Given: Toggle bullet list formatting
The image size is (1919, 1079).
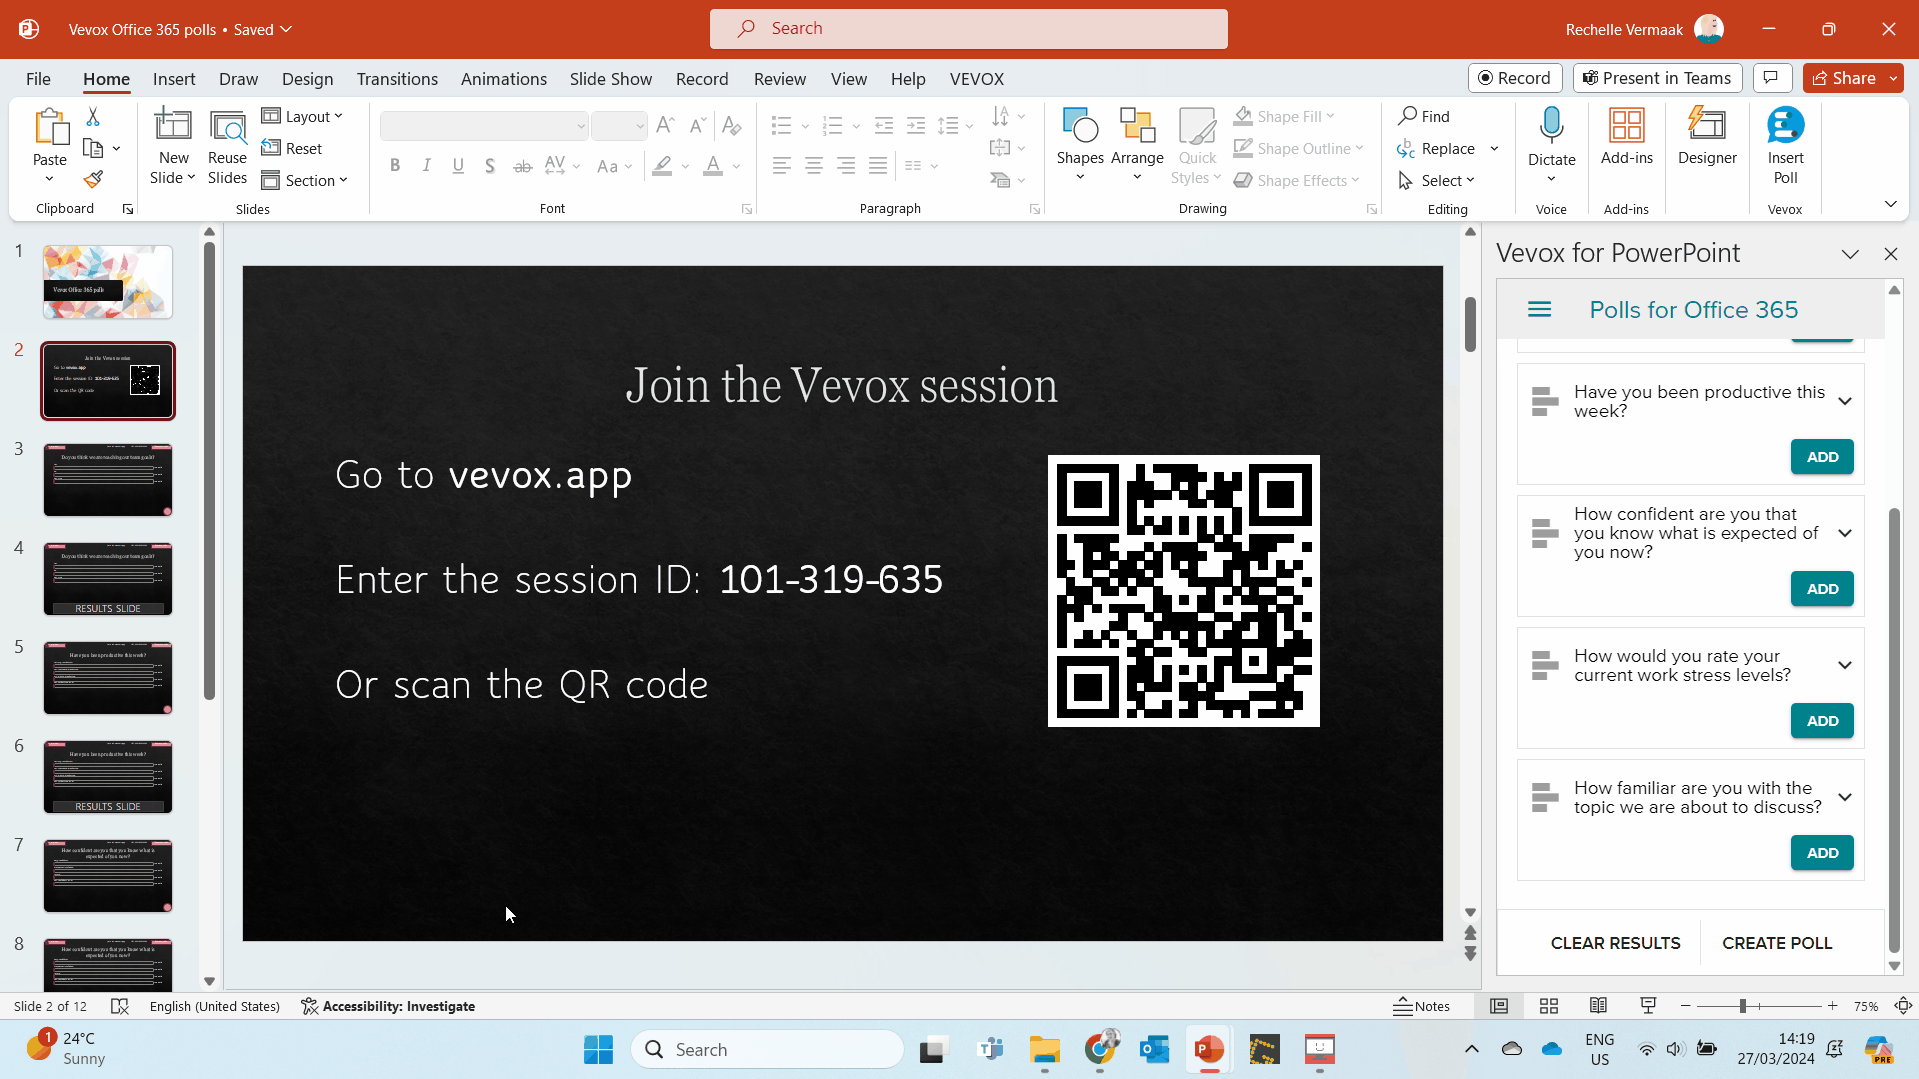Looking at the screenshot, I should coord(782,125).
